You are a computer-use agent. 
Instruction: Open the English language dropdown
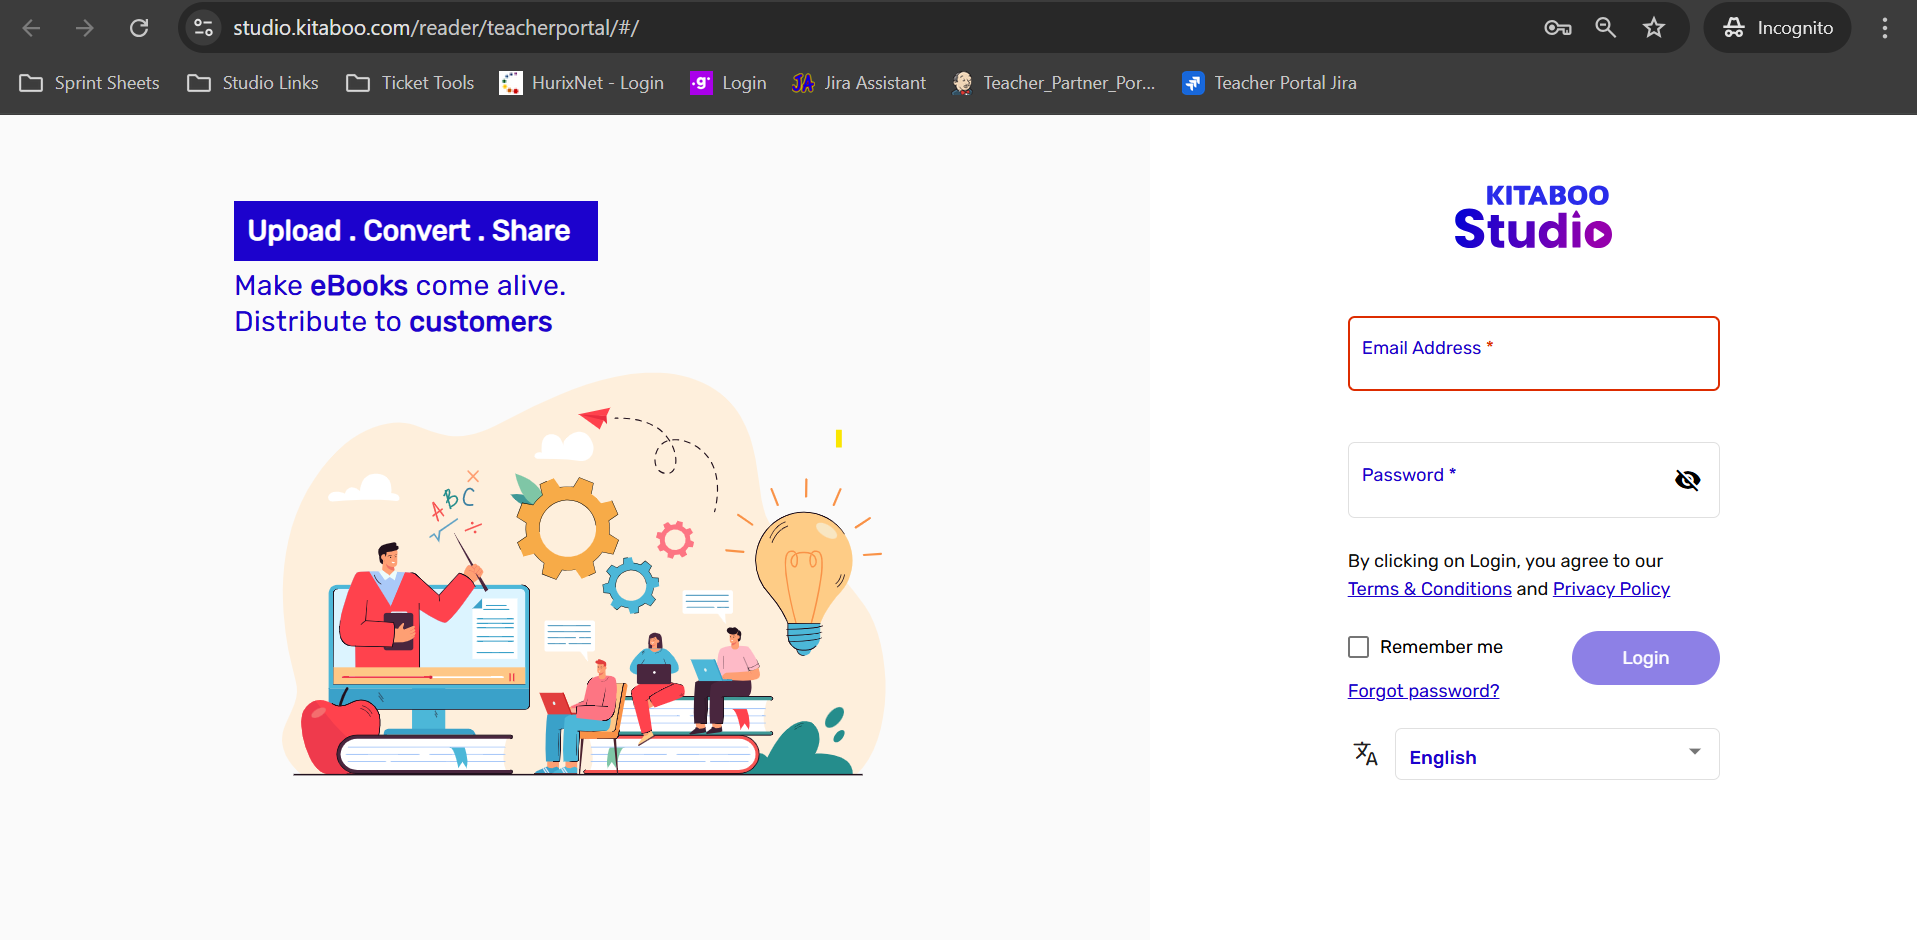tap(1557, 754)
